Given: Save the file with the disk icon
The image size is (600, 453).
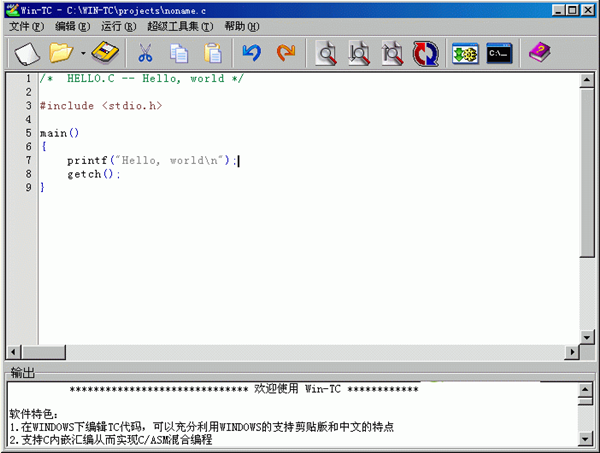Looking at the screenshot, I should 105,52.
